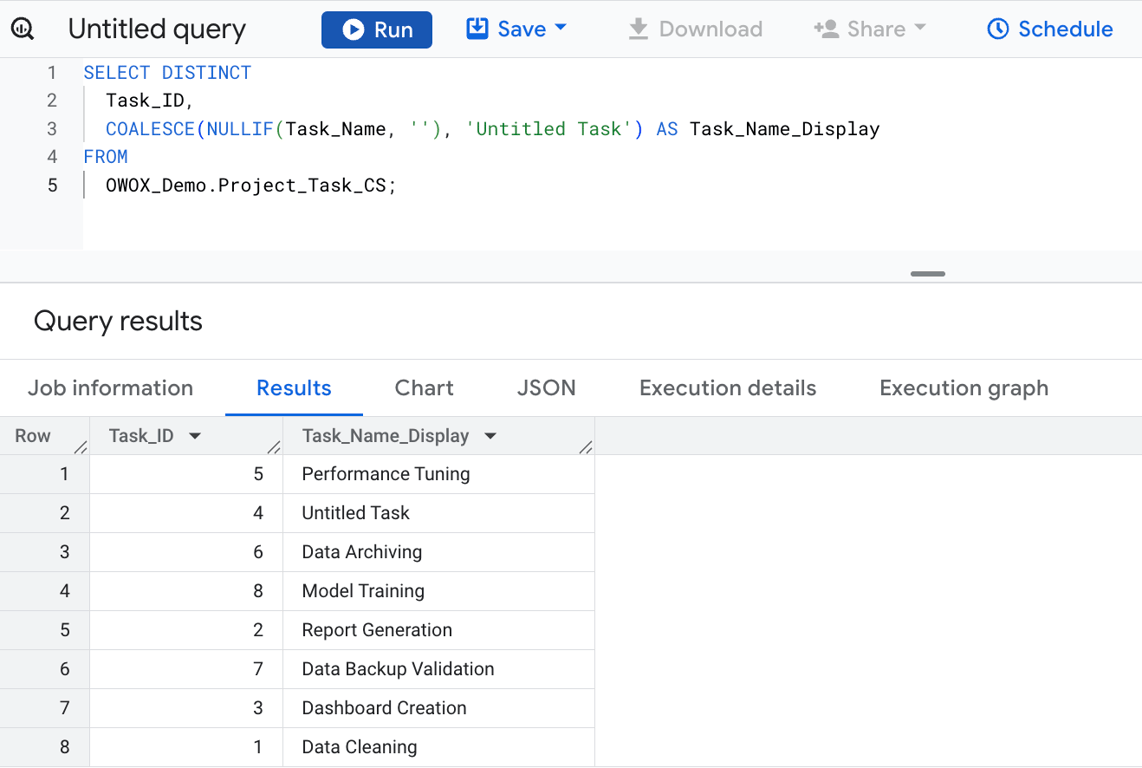Click the Query results heading

point(118,321)
